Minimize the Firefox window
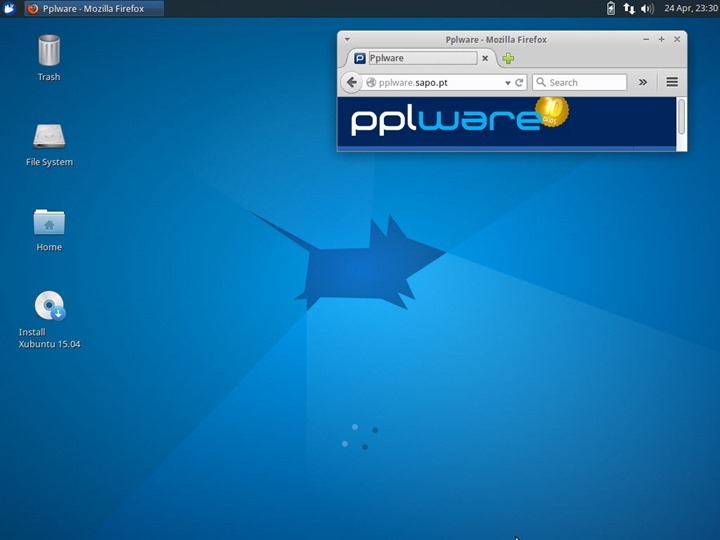The image size is (720, 540). [x=646, y=39]
